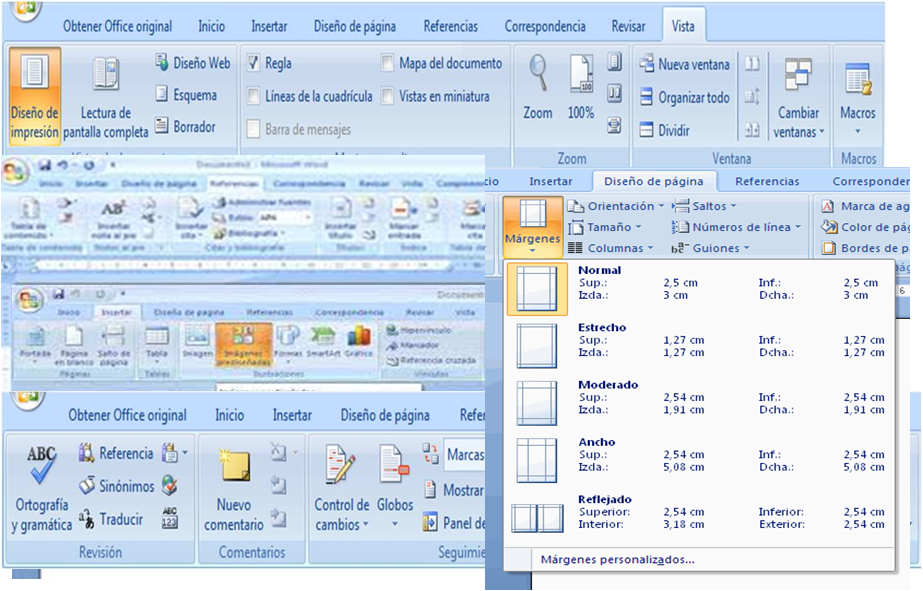This screenshot has width=923, height=591.
Task: Open a Nueva ventana
Action: pos(685,64)
